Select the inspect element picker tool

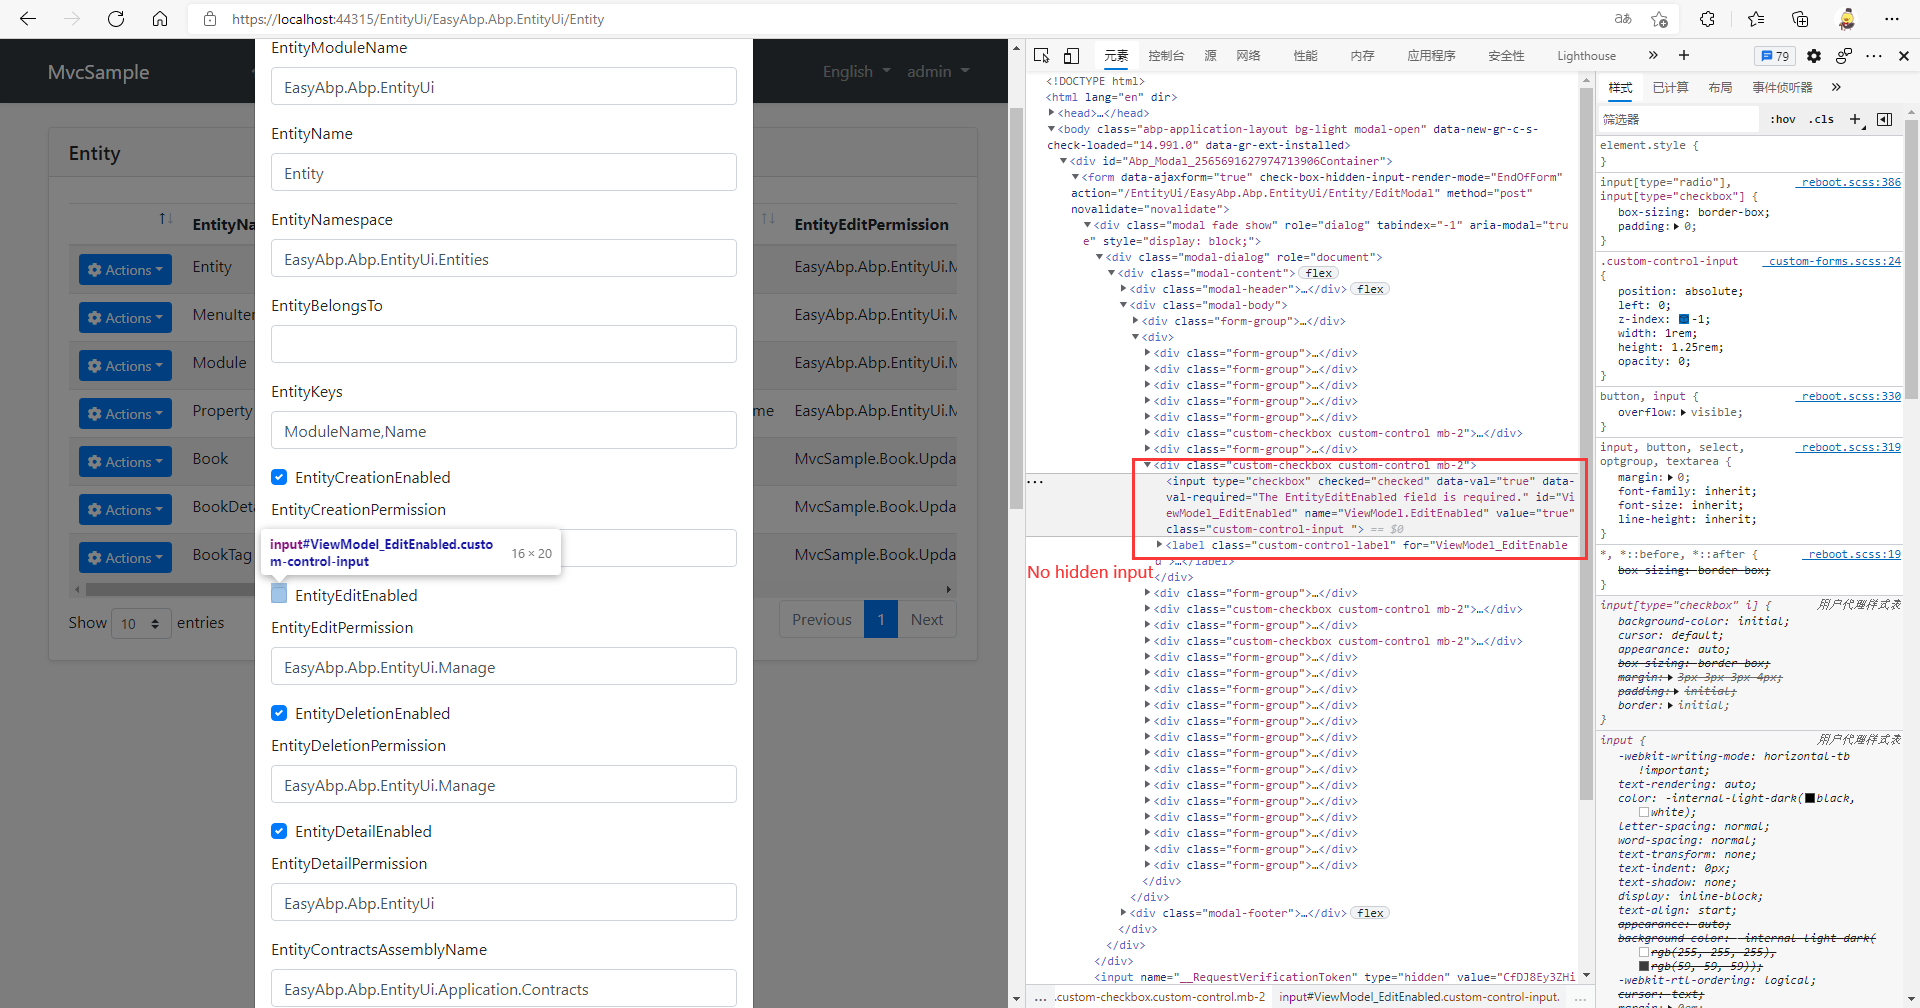coord(1041,56)
